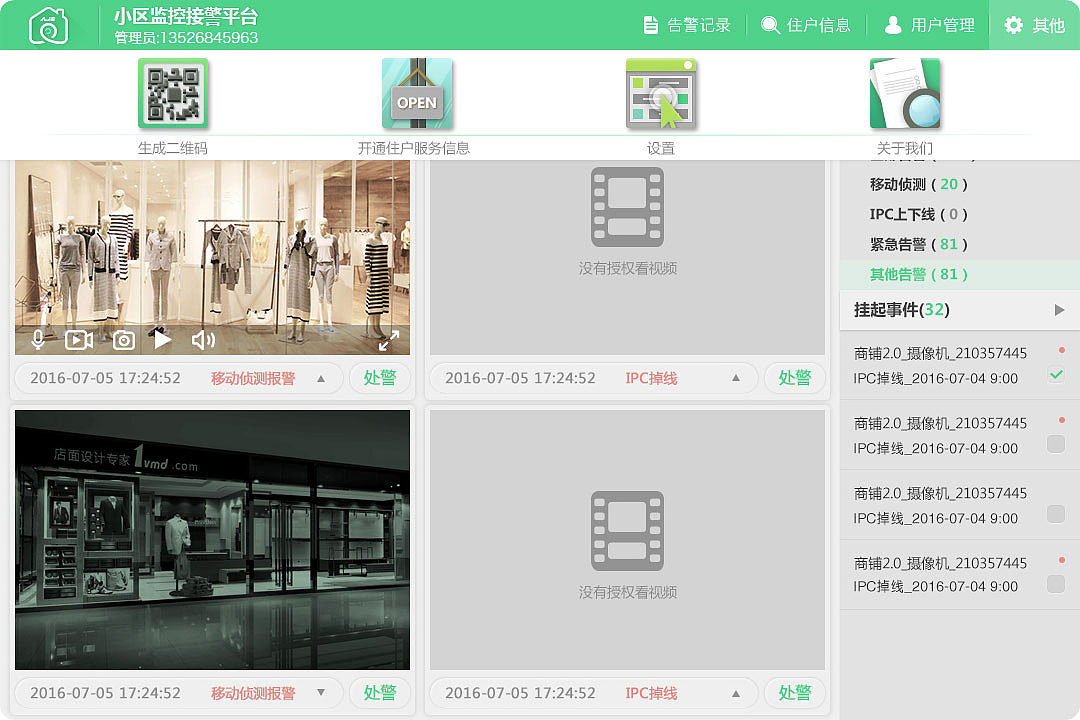Check the third suspended event checkbox
This screenshot has width=1080, height=720.
[x=1056, y=514]
